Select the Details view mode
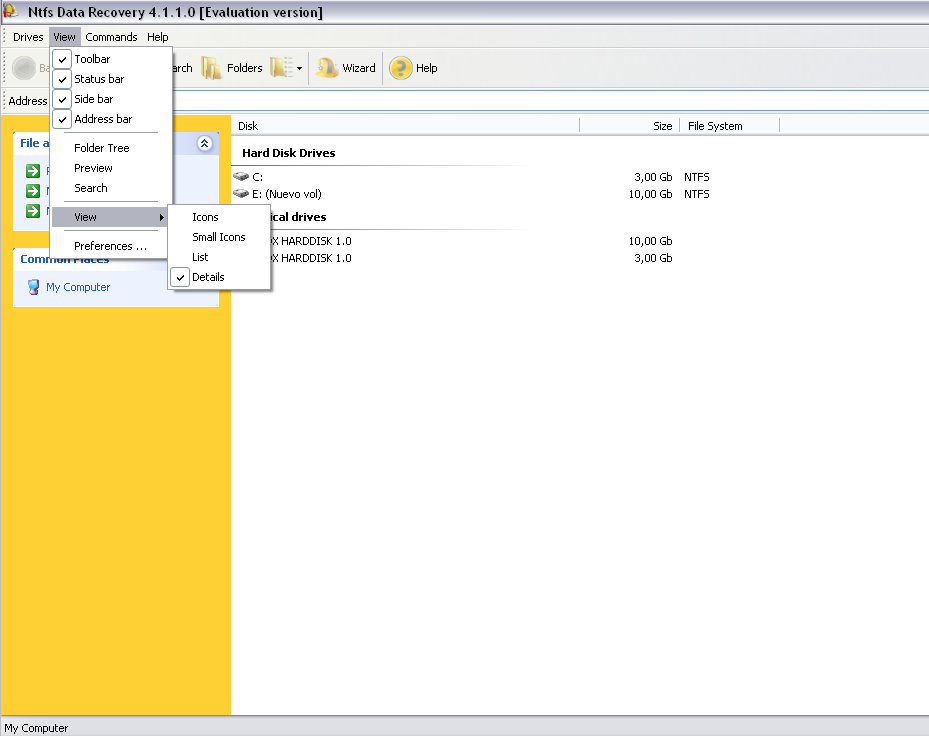 [219, 277]
